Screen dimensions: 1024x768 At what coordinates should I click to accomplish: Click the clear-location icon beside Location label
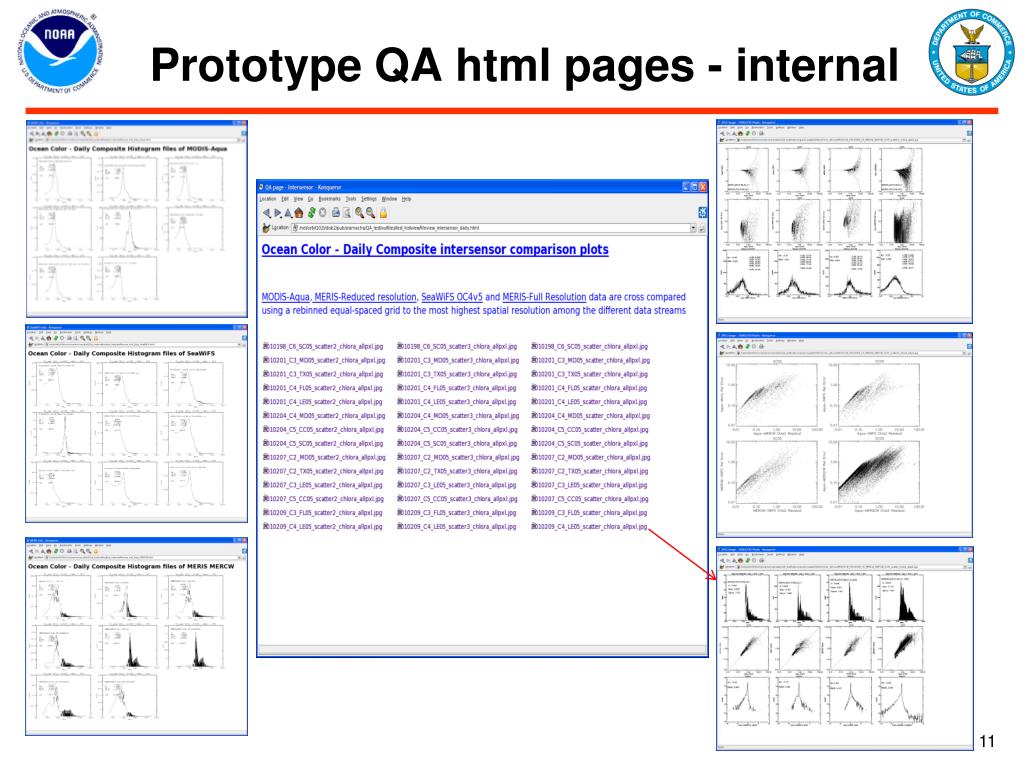point(266,228)
